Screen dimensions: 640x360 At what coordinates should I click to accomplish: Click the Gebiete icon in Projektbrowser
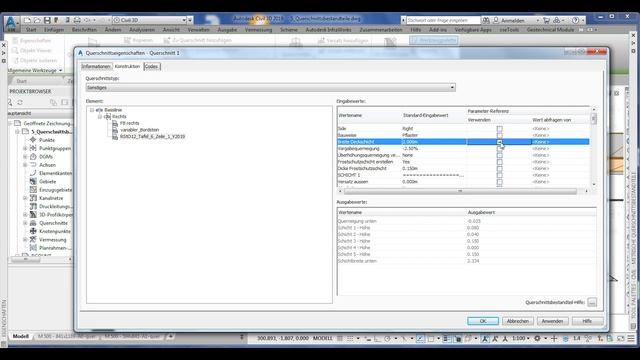pos(33,181)
